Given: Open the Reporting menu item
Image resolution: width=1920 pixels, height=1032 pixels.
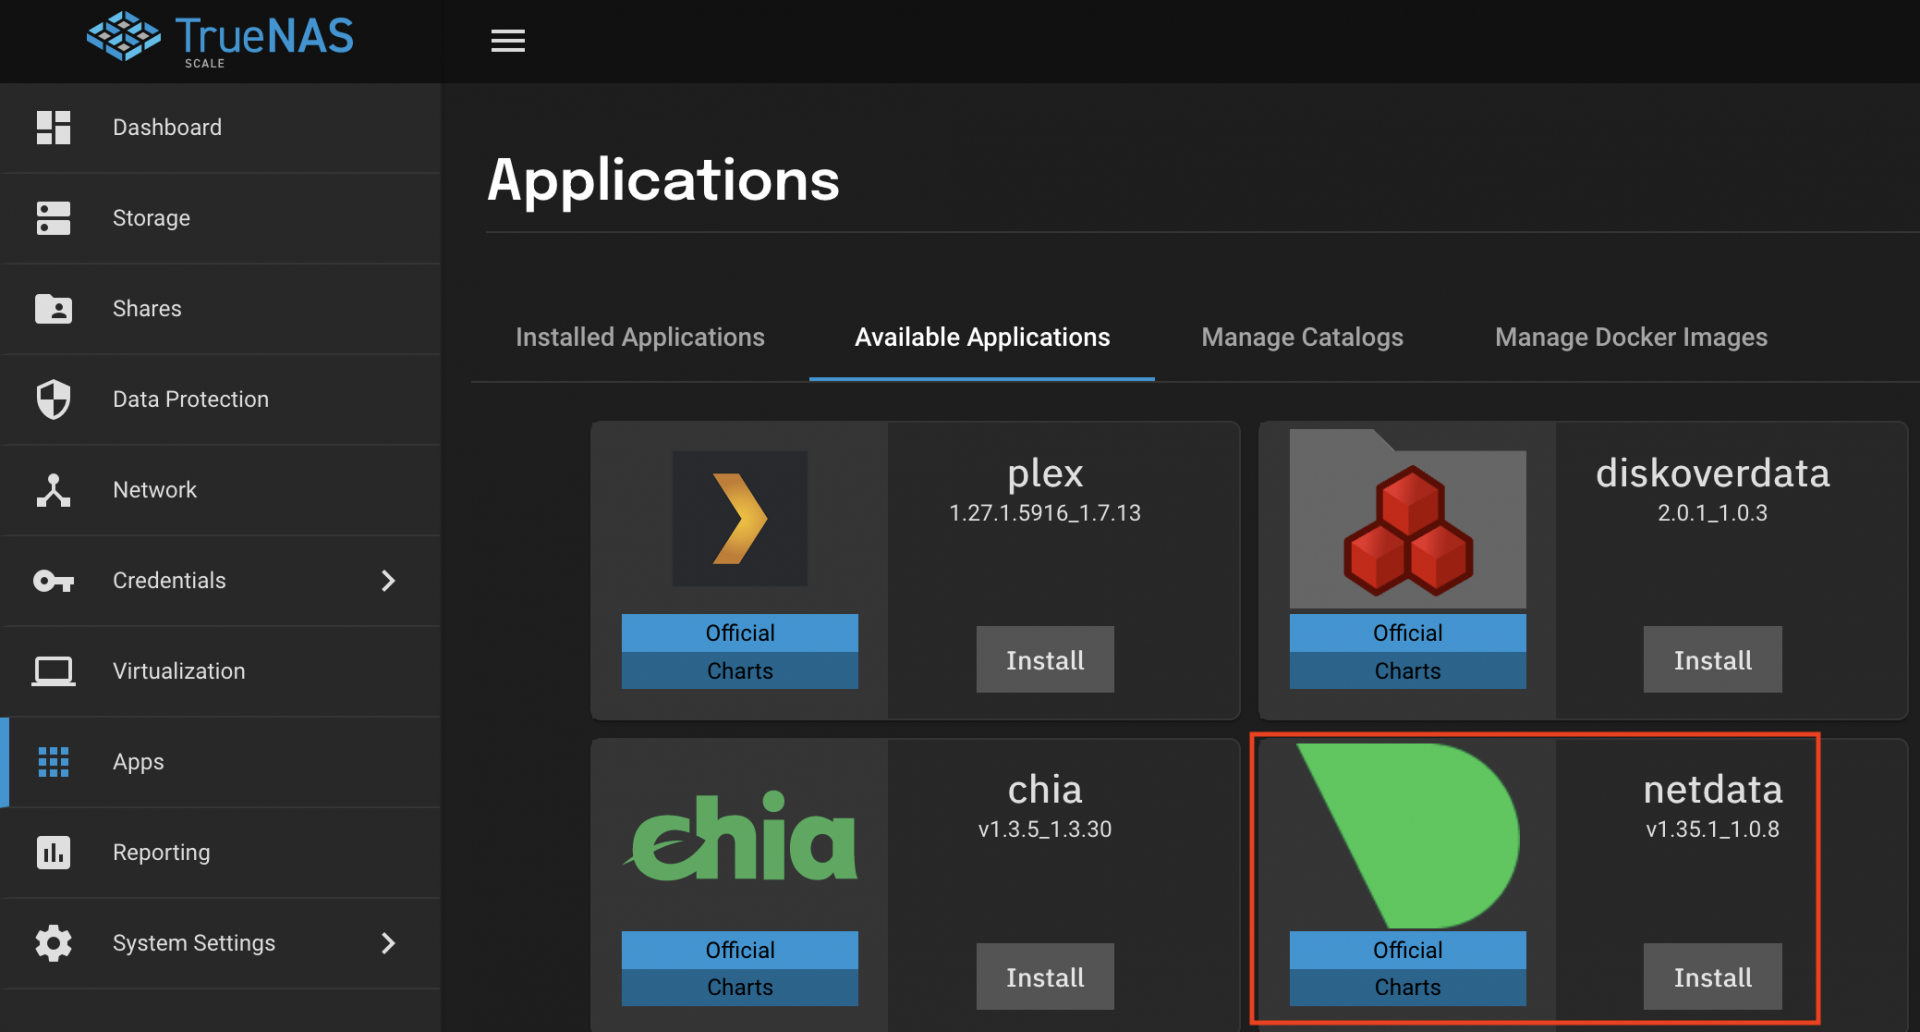Looking at the screenshot, I should coord(220,852).
